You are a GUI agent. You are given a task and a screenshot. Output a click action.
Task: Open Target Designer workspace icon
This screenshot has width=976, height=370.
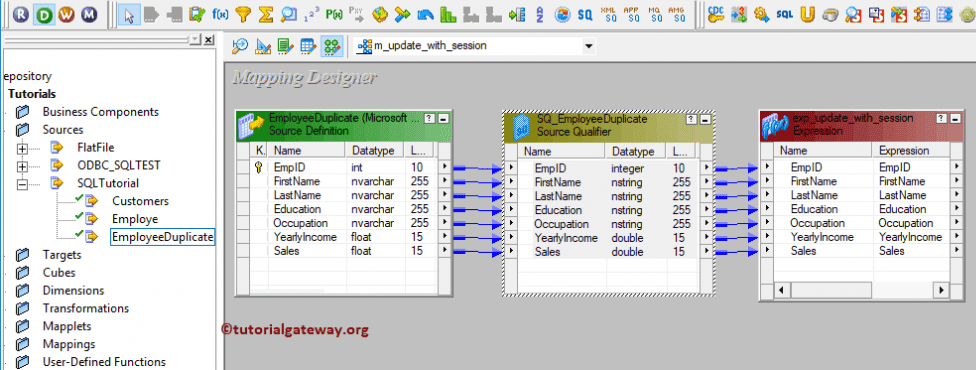[x=263, y=46]
